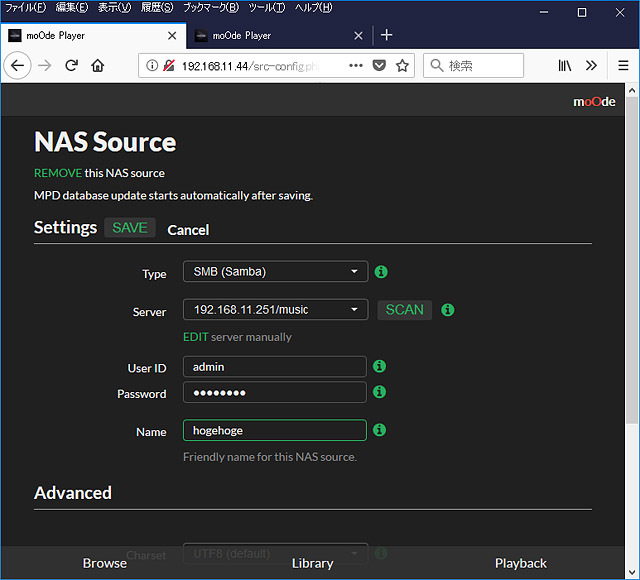Show info for User ID field
640x580 pixels.
(x=379, y=366)
